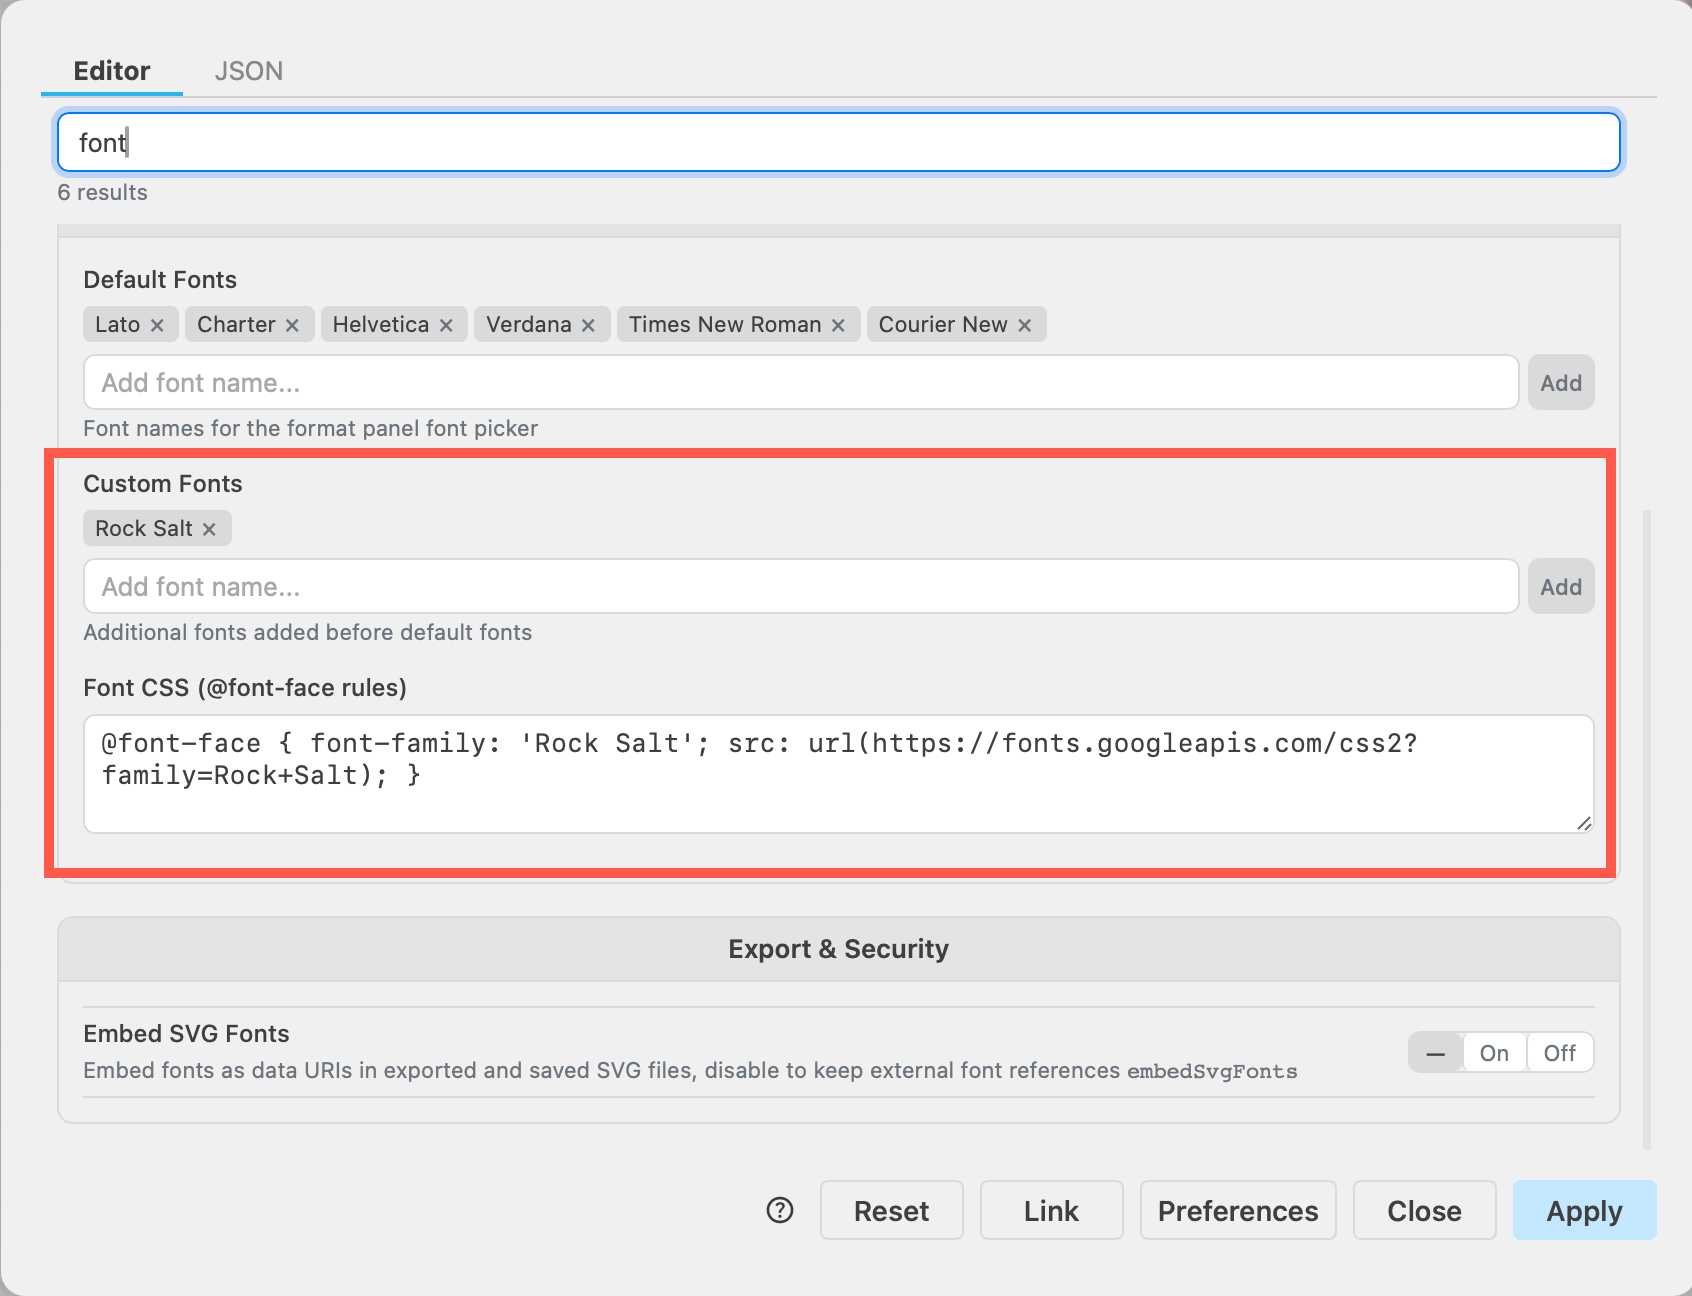Remove the Lato font tag
Image resolution: width=1692 pixels, height=1296 pixels.
(x=157, y=325)
